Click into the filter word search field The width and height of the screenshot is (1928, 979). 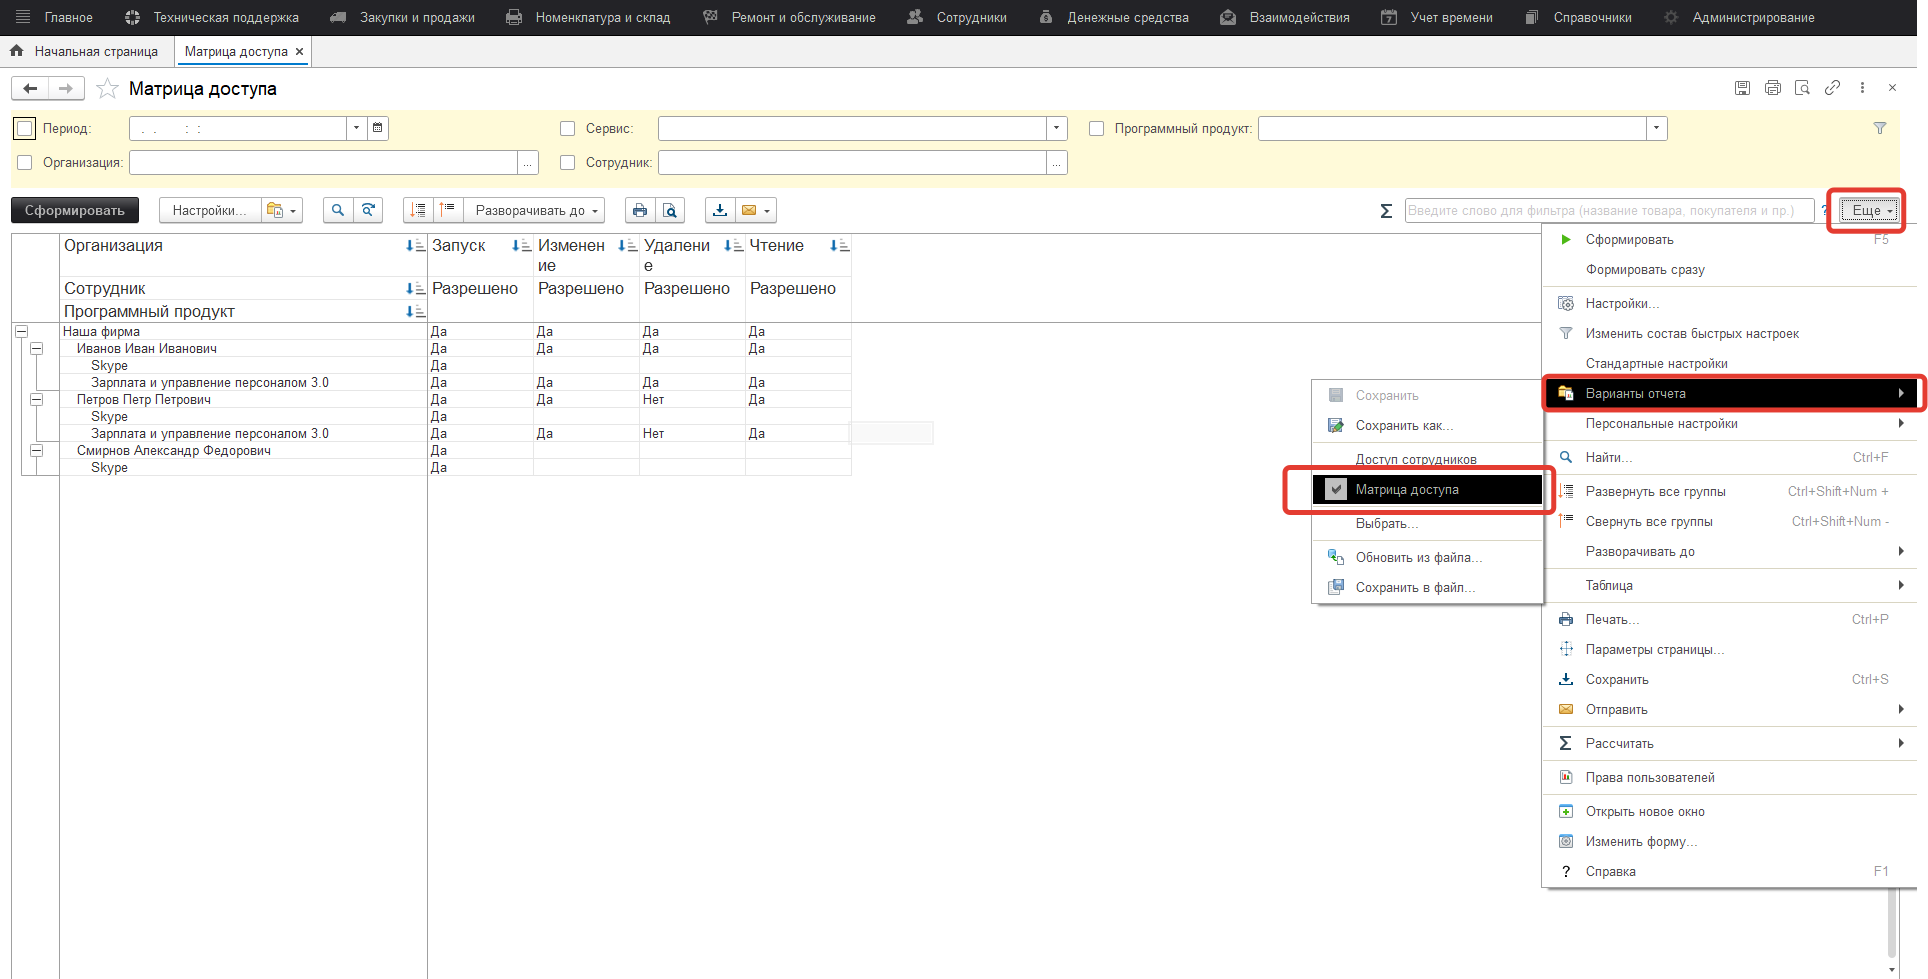pos(1608,210)
